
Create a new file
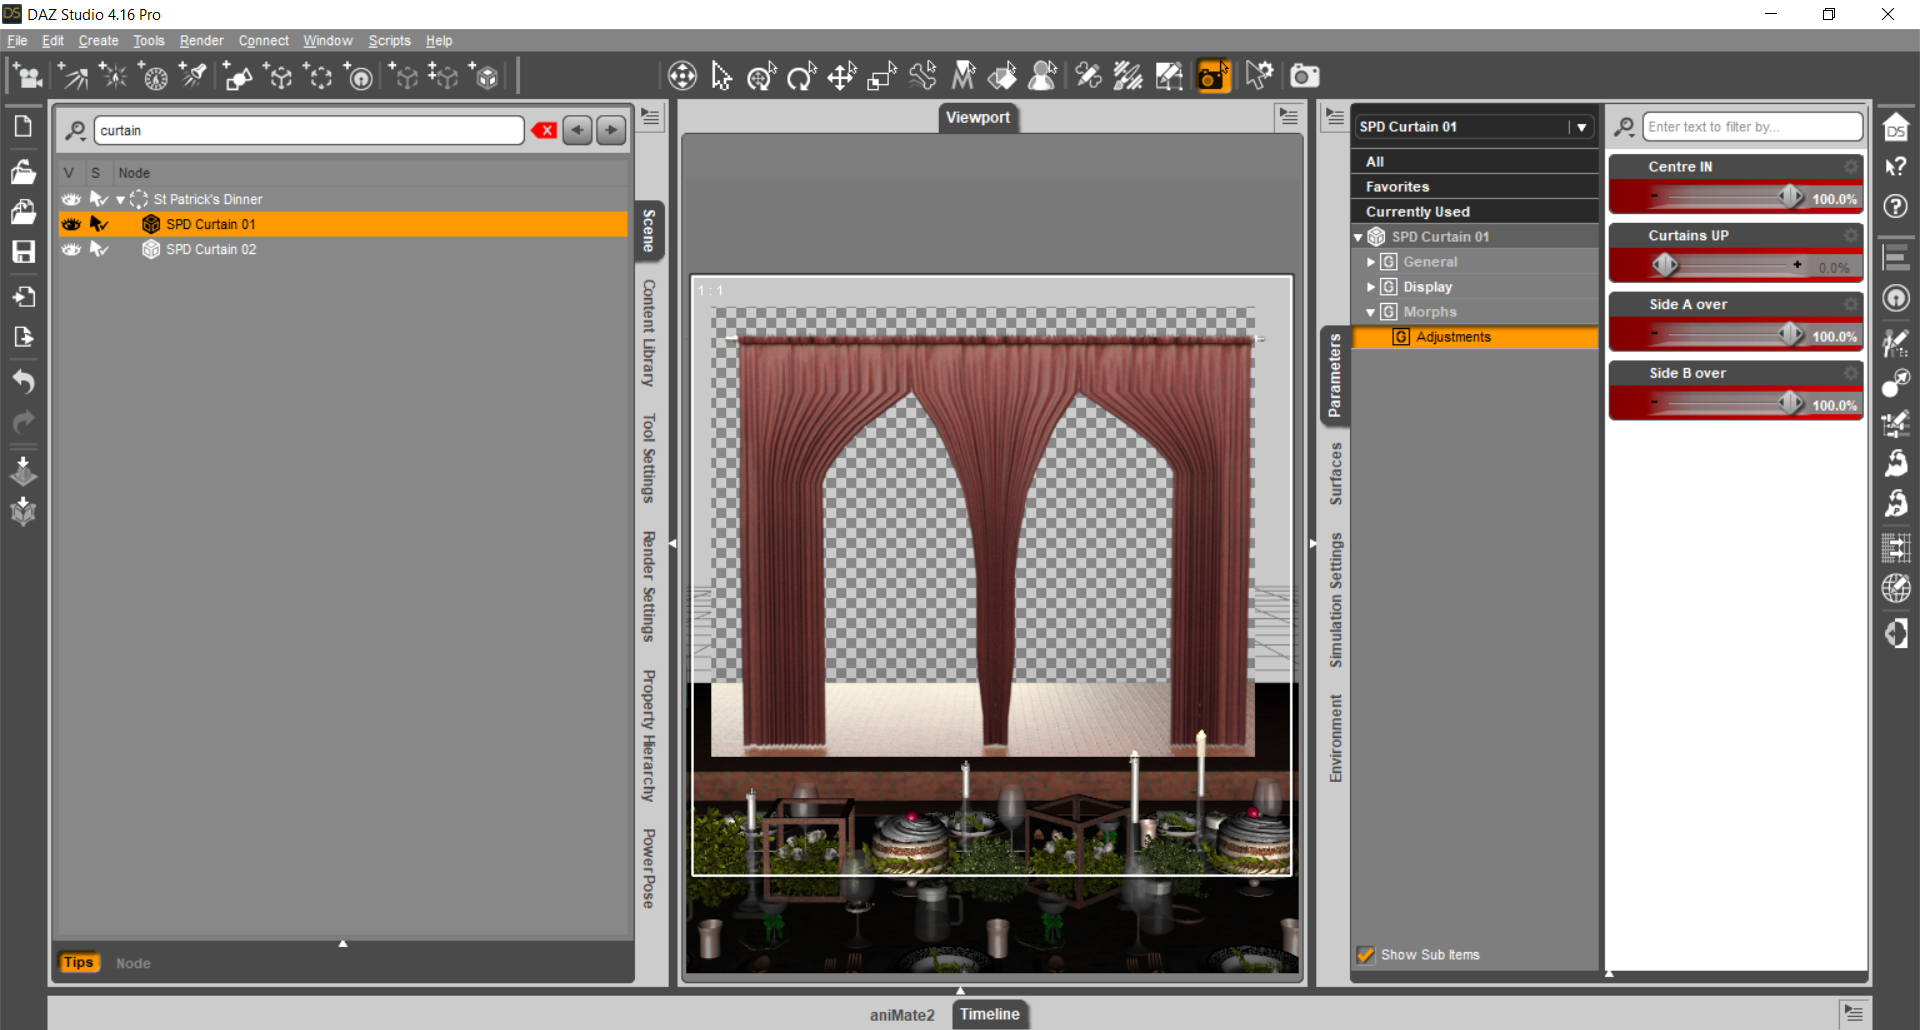[23, 126]
